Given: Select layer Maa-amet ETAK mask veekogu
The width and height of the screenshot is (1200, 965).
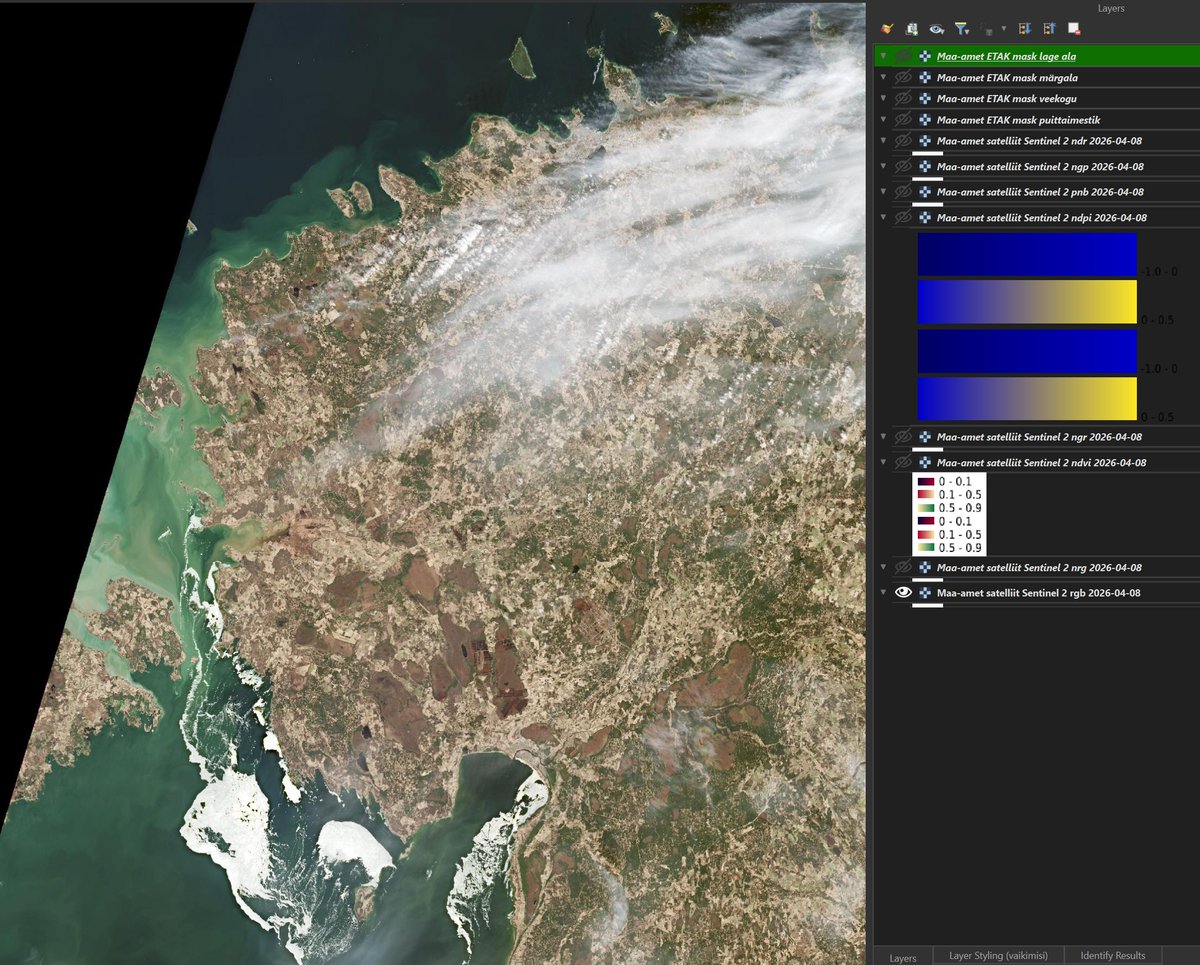Looking at the screenshot, I should click(1007, 98).
